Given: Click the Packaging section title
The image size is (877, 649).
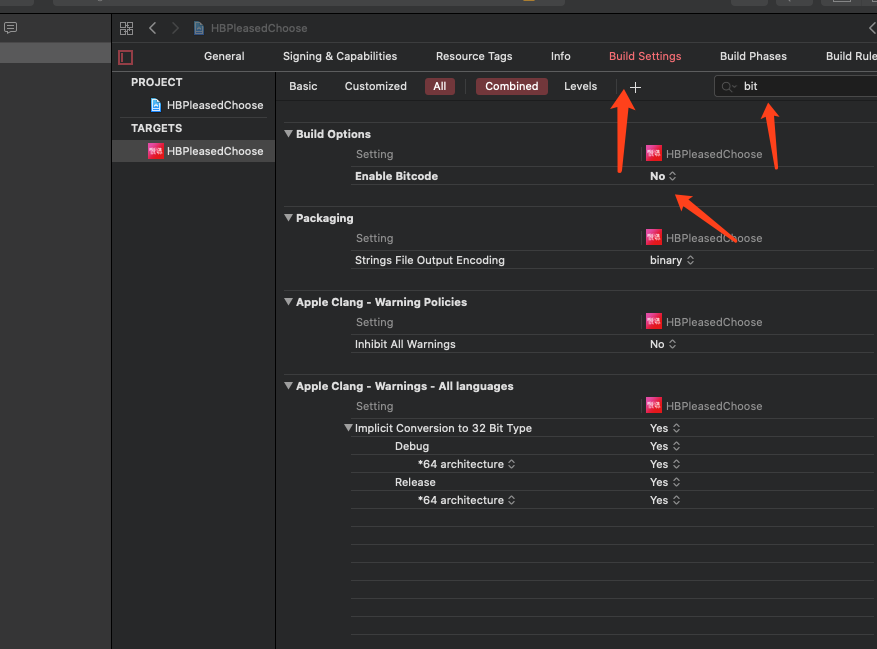Looking at the screenshot, I should tap(324, 218).
